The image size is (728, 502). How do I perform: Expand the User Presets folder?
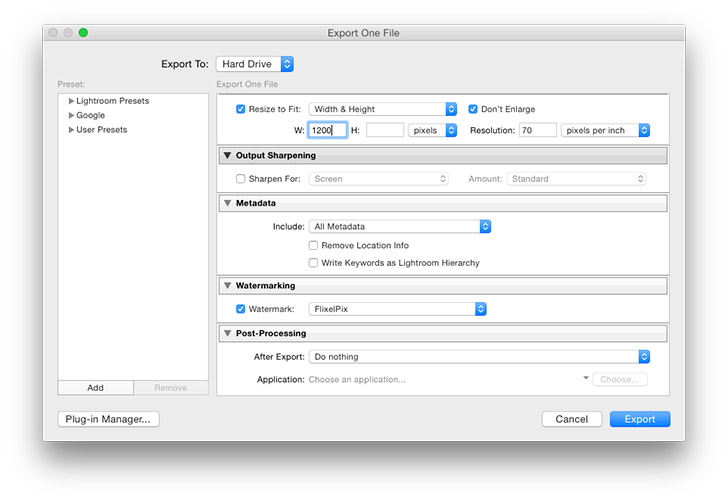click(x=71, y=130)
